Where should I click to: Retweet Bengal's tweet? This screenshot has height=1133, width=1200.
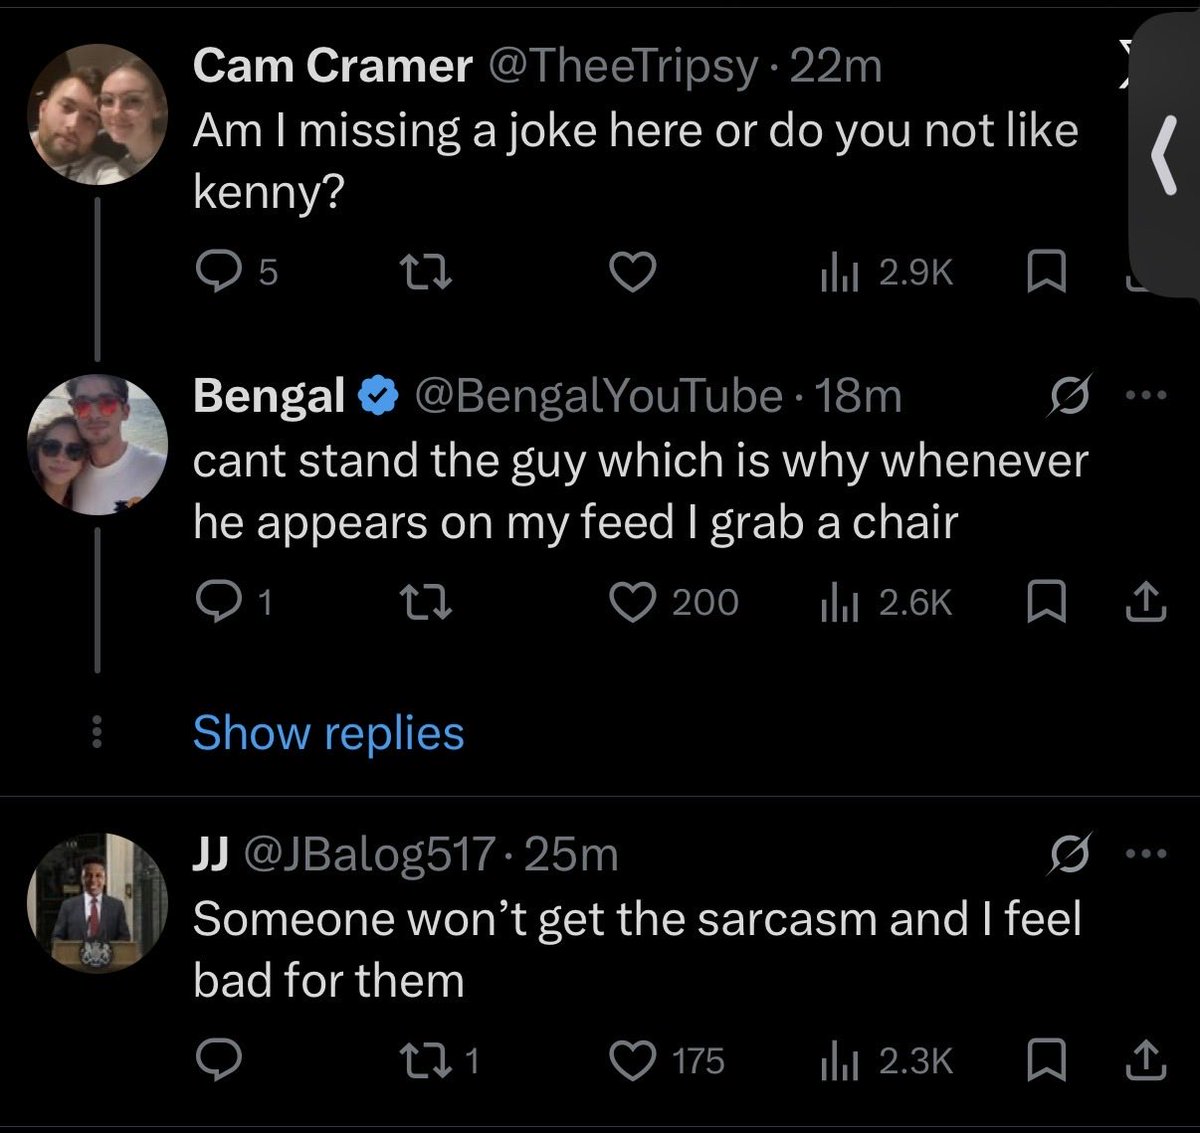click(426, 602)
